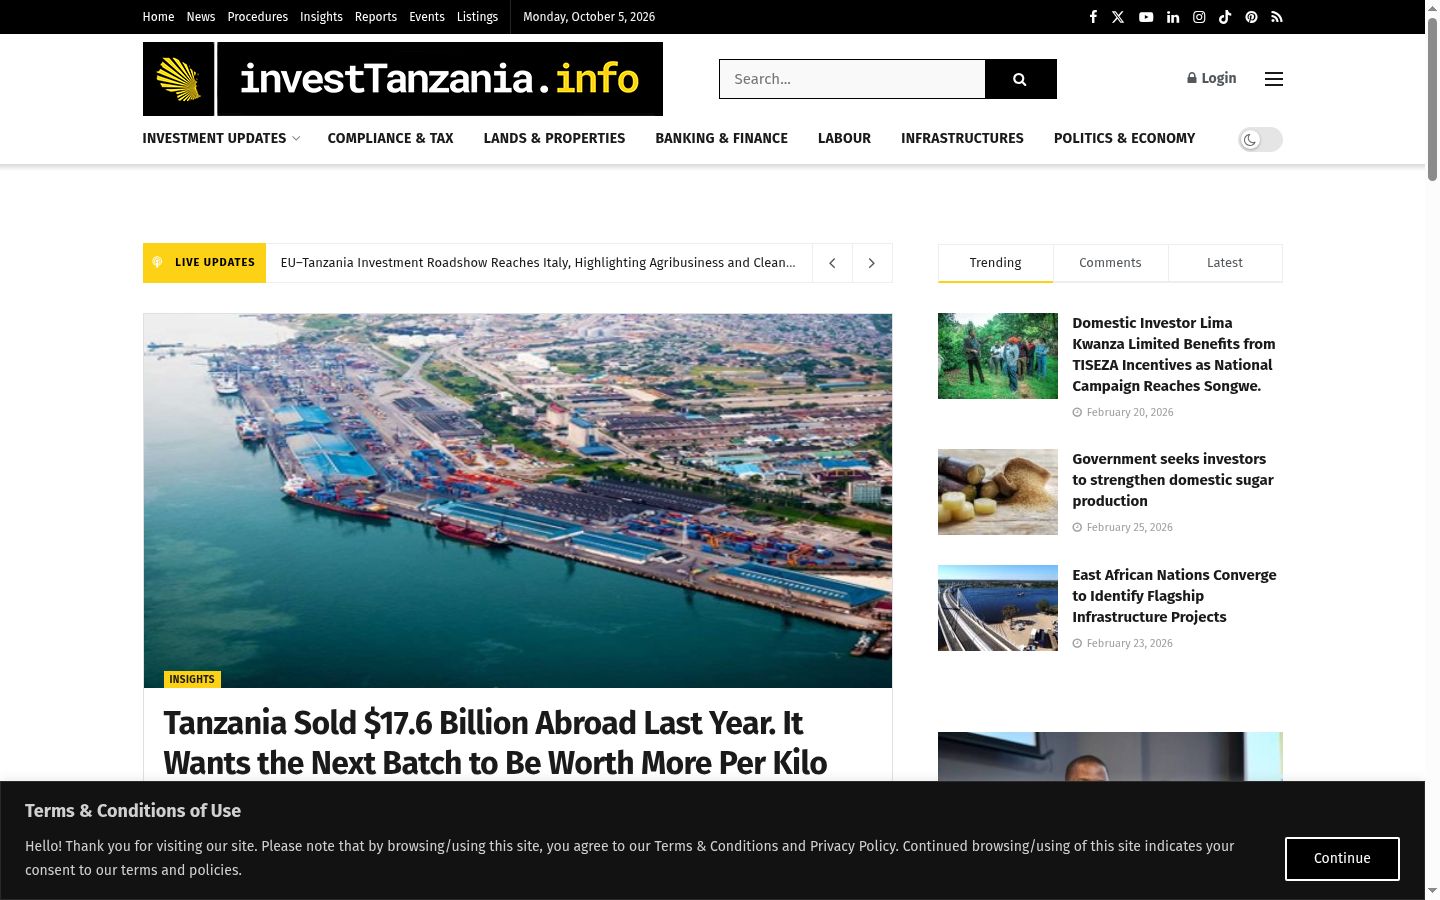Read the Government seeks investors sugar article
The height and width of the screenshot is (900, 1440).
pyautogui.click(x=1173, y=480)
